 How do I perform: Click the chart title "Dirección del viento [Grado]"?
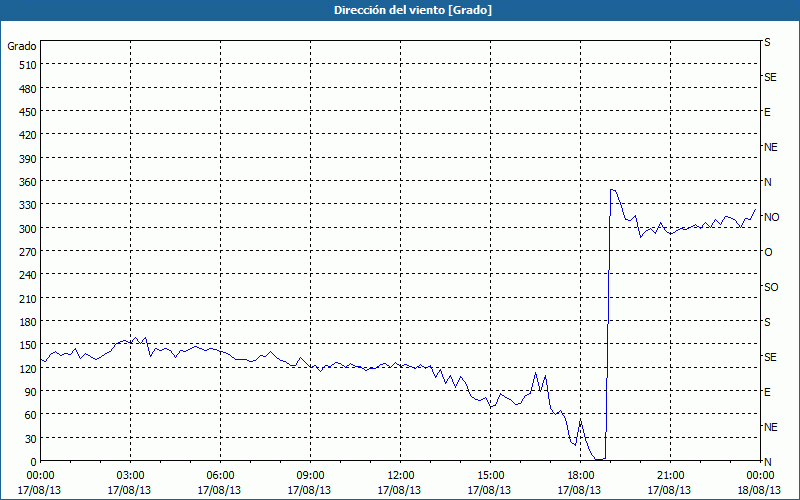click(x=413, y=10)
